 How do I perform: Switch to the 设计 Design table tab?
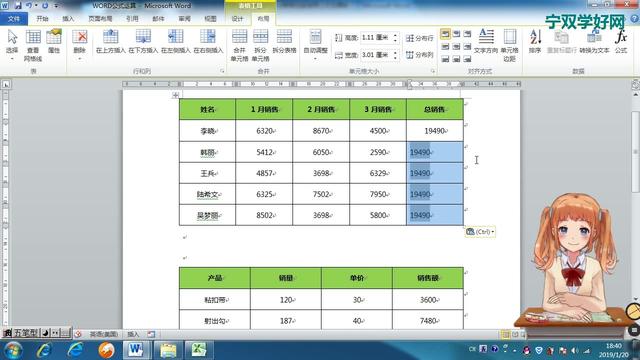[238, 19]
